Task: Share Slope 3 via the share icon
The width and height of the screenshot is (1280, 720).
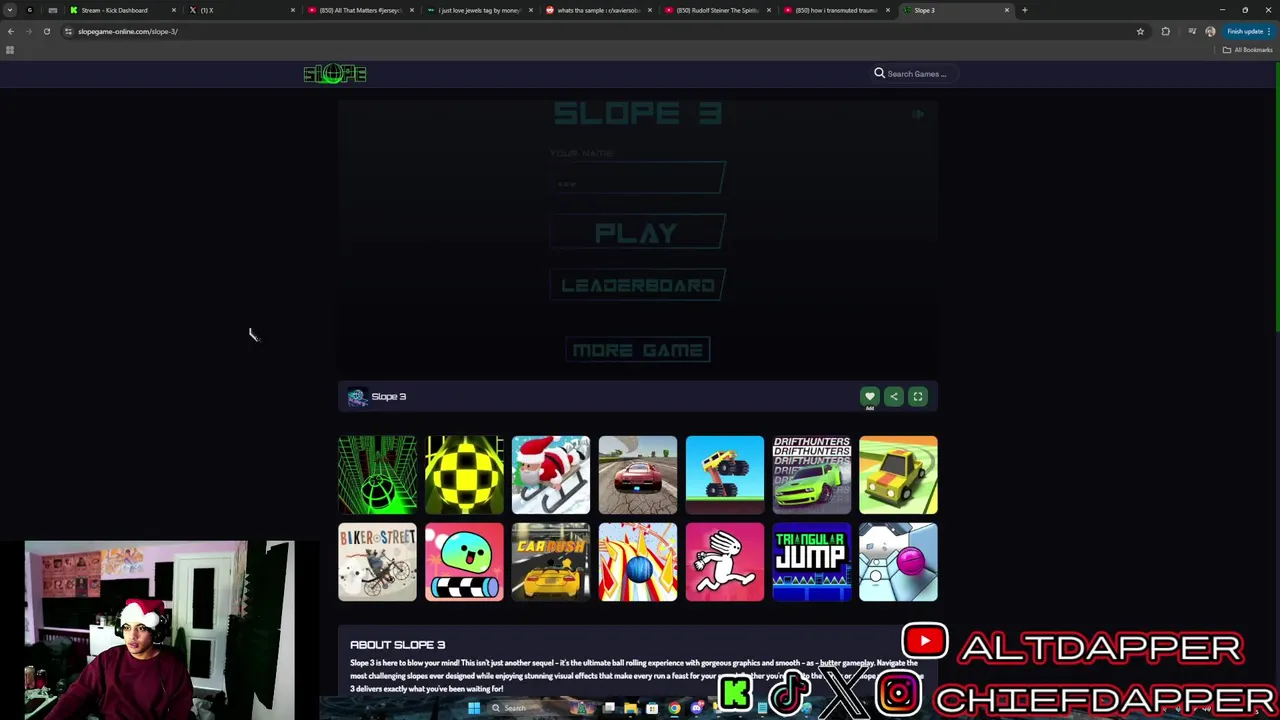Action: click(x=894, y=397)
